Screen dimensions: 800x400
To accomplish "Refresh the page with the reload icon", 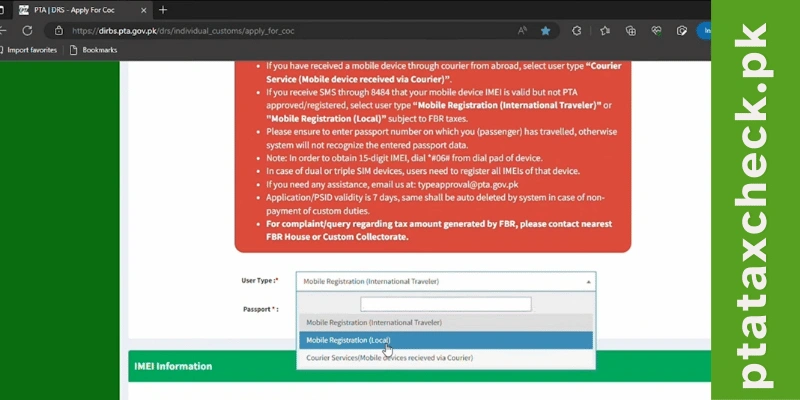I will [27, 31].
